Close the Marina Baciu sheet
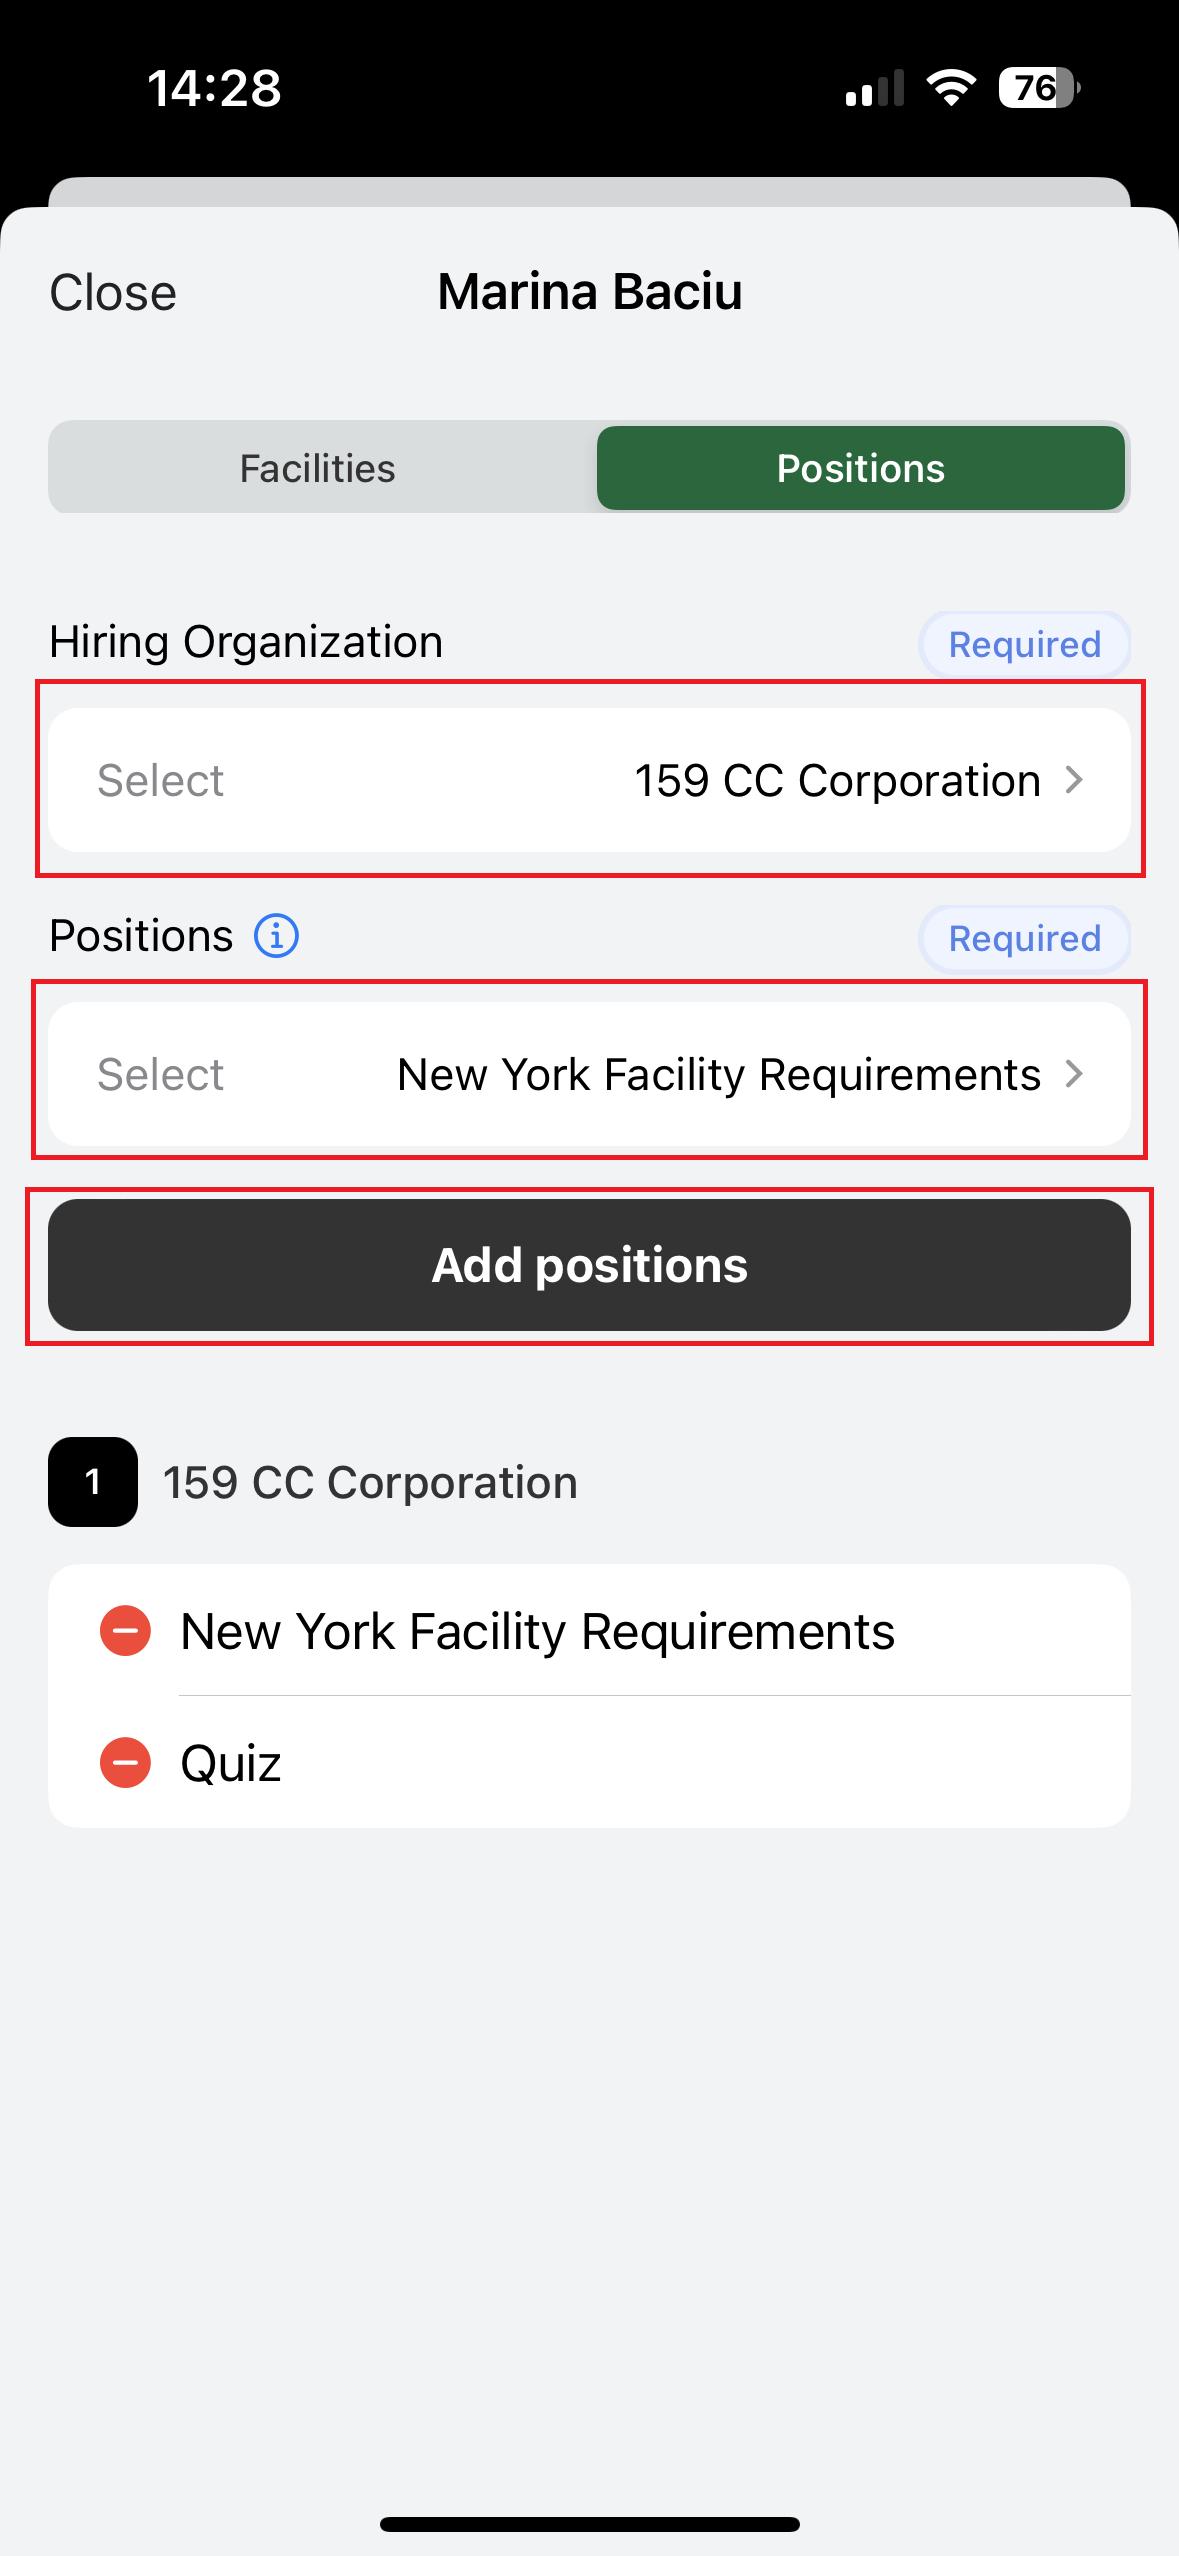This screenshot has width=1179, height=2556. [x=113, y=293]
